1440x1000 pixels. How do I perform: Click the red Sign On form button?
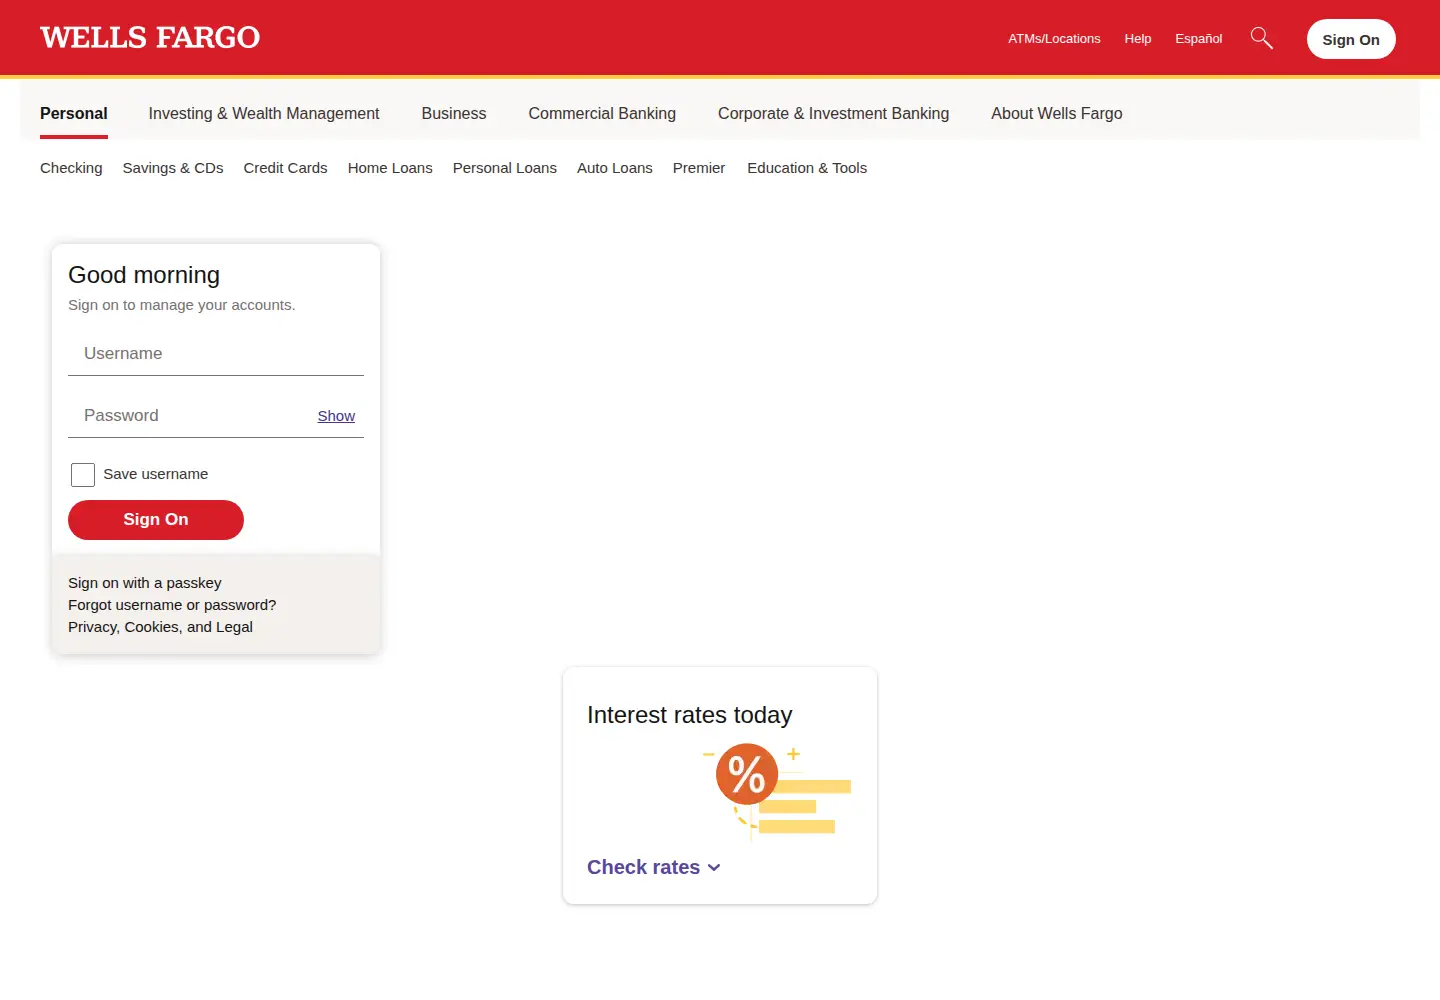[156, 520]
